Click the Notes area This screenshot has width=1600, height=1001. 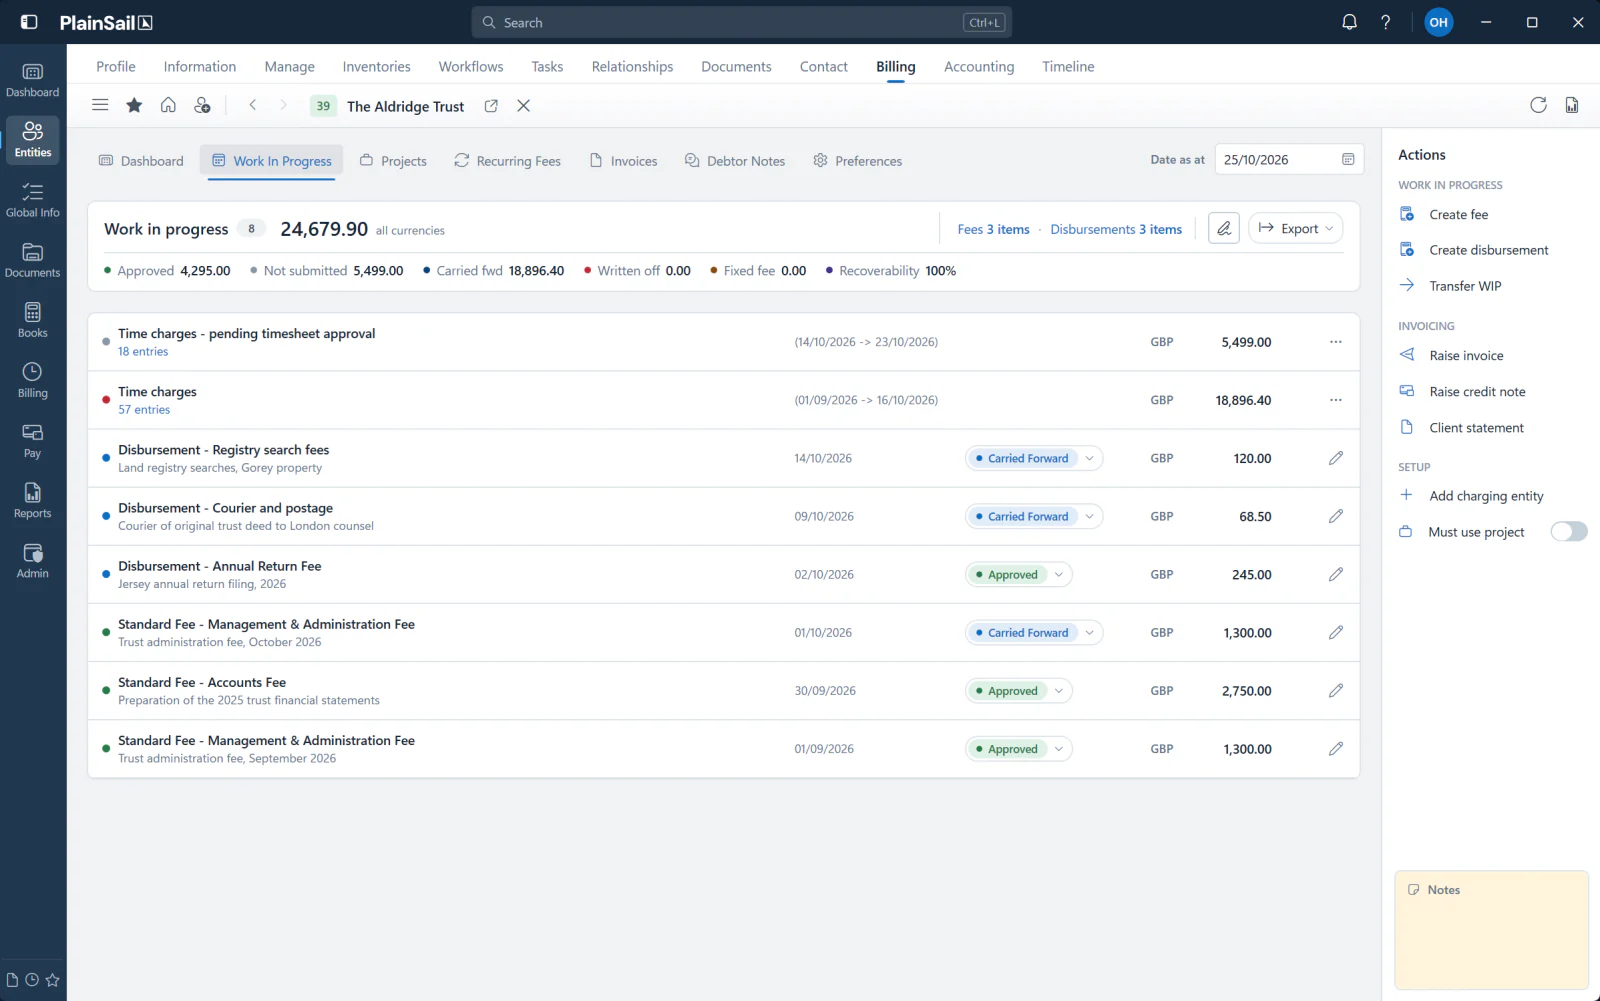[x=1491, y=930]
